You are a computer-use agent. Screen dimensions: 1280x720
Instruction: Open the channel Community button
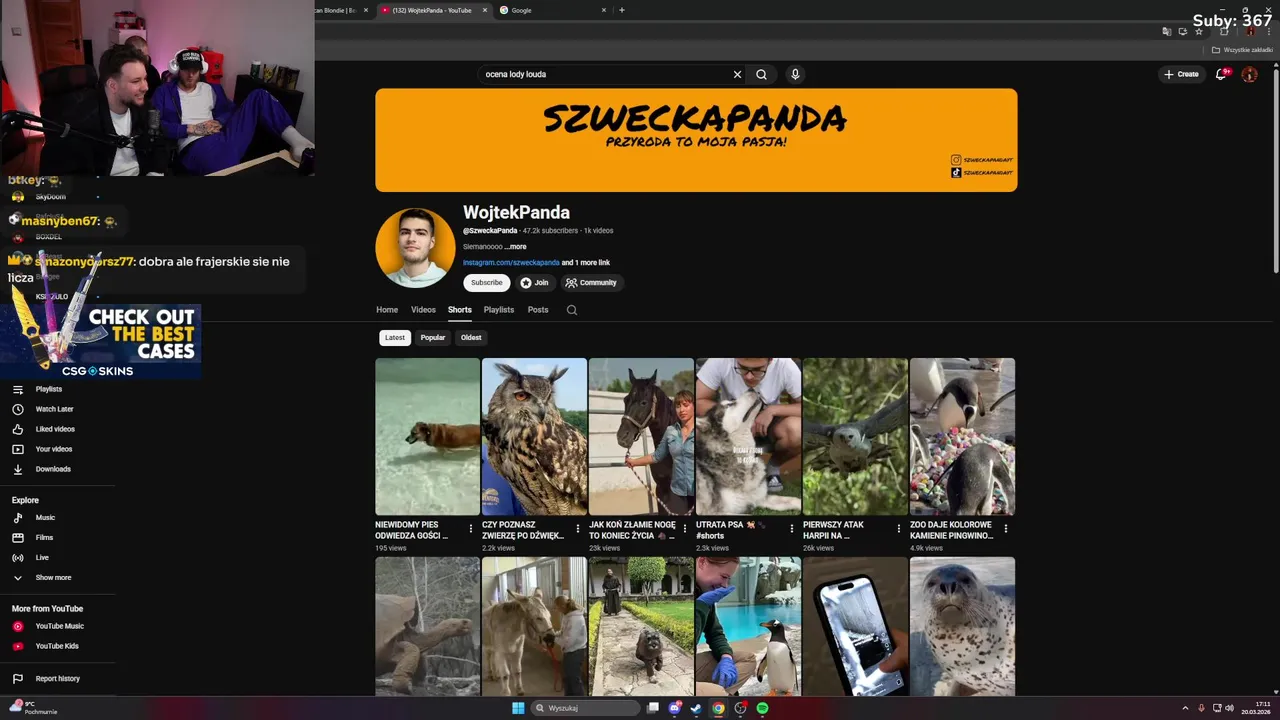[x=591, y=283]
